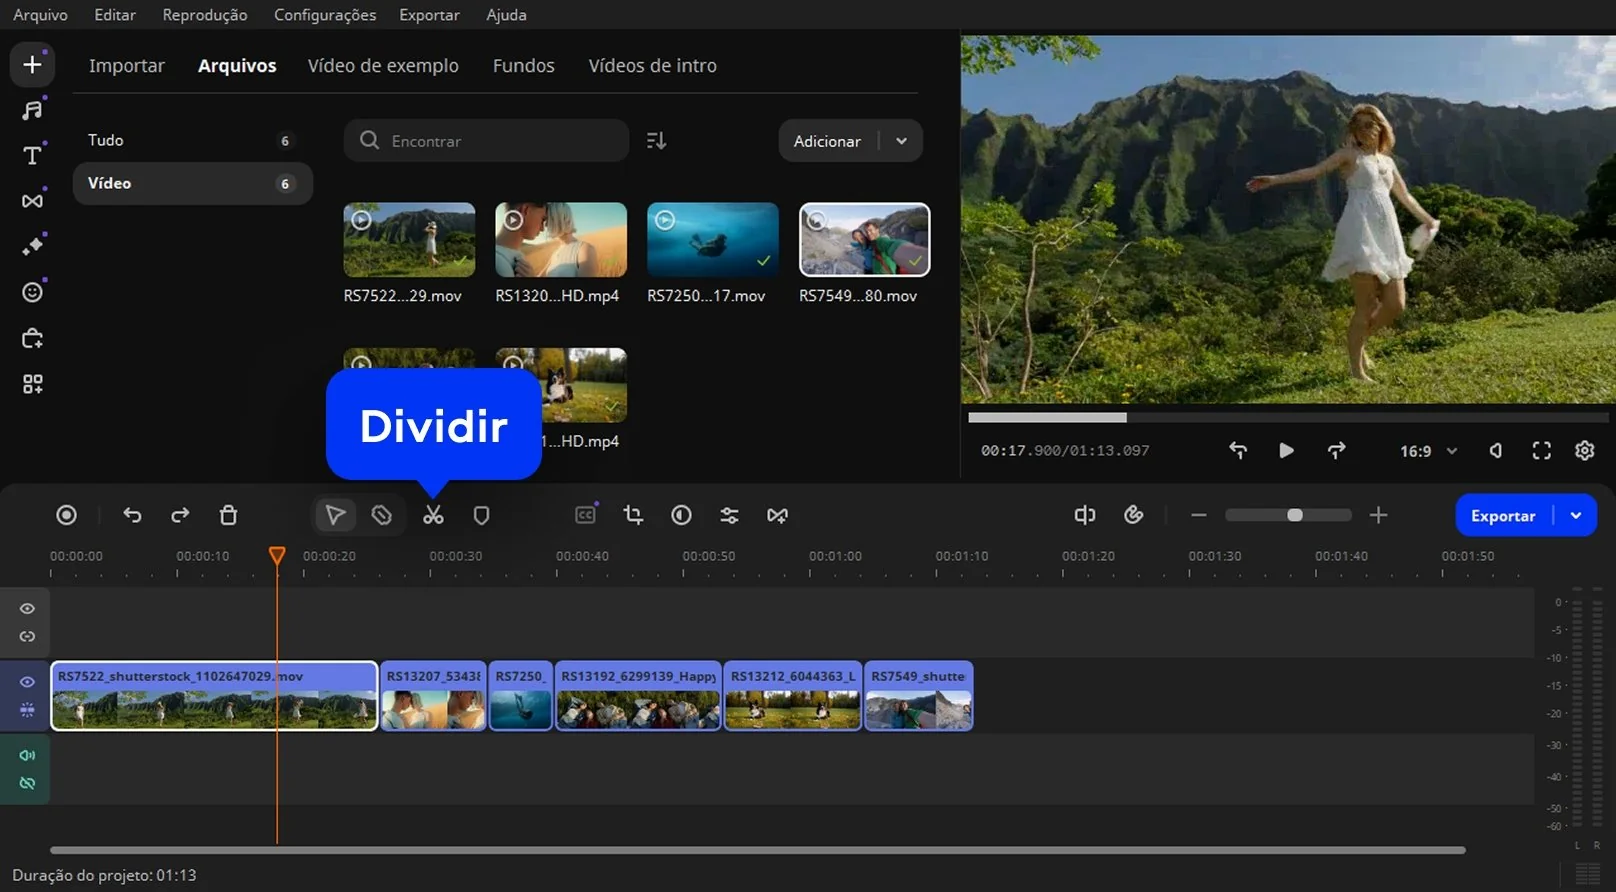The width and height of the screenshot is (1616, 892).
Task: Click the scissors Dividir split tool
Action: 433,515
